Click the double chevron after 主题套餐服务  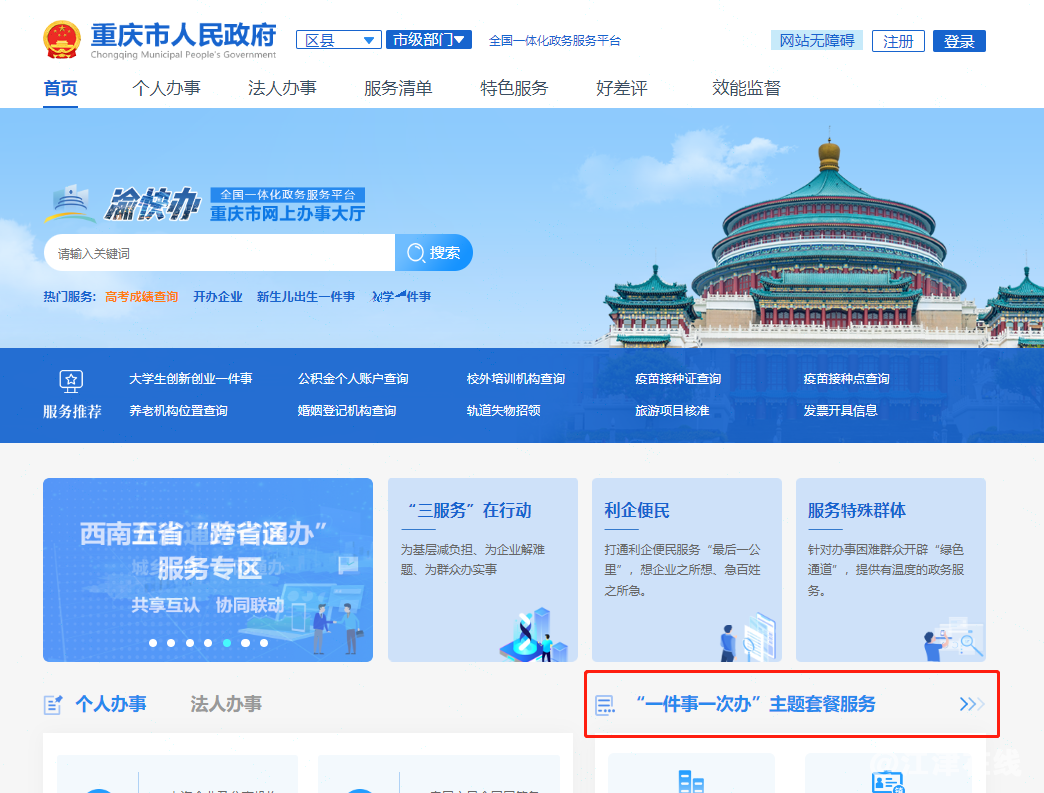971,704
